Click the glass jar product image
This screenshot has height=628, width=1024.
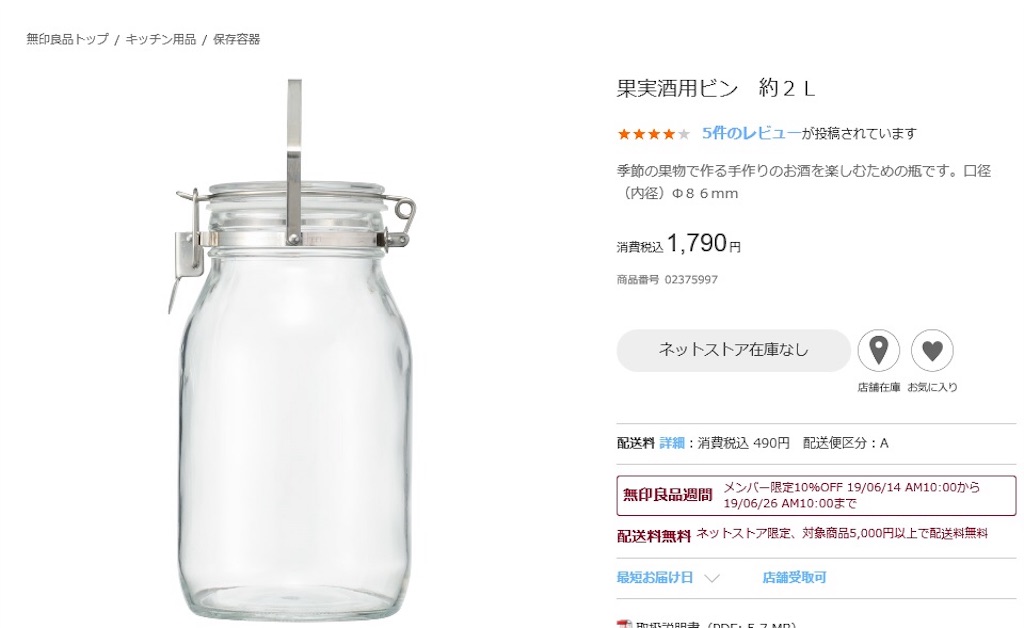point(295,400)
